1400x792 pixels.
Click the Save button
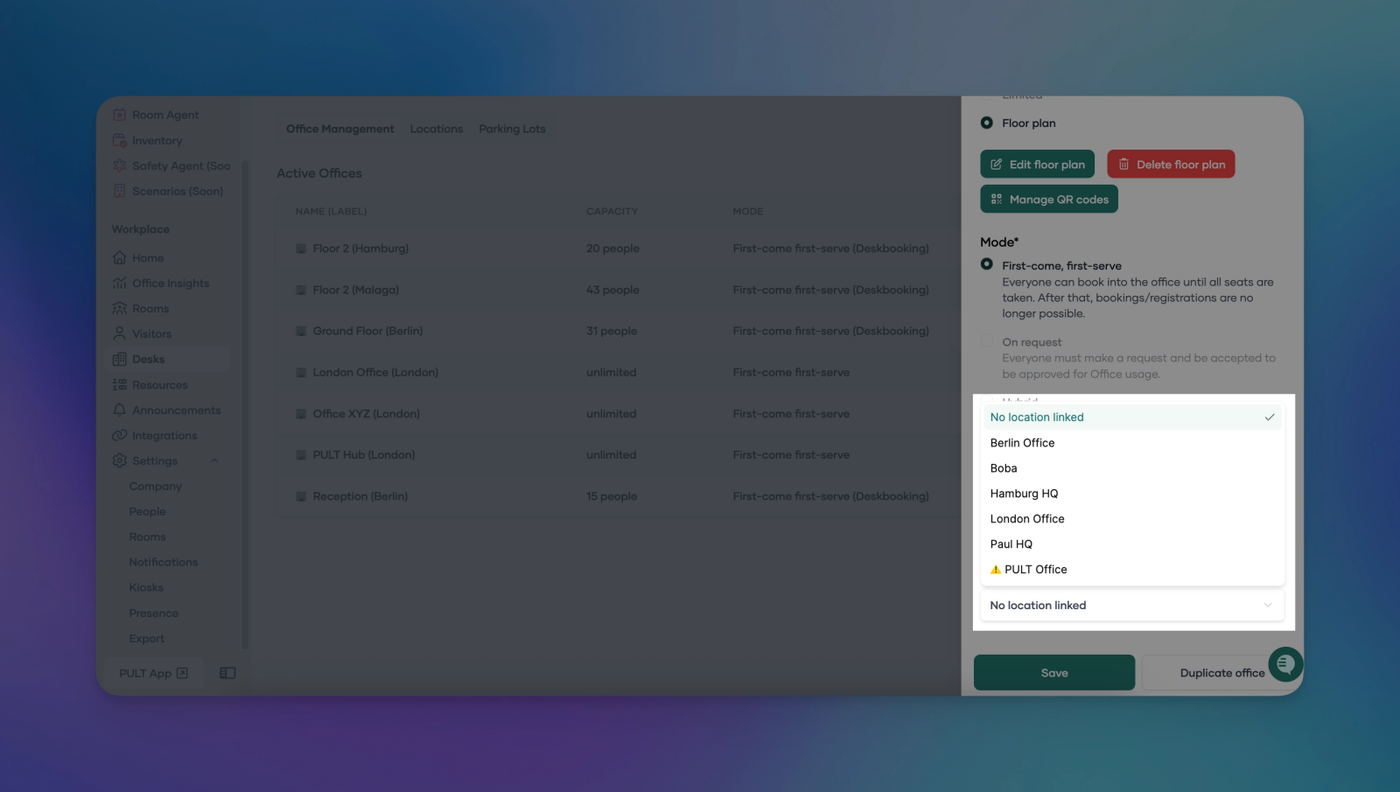coord(1054,673)
